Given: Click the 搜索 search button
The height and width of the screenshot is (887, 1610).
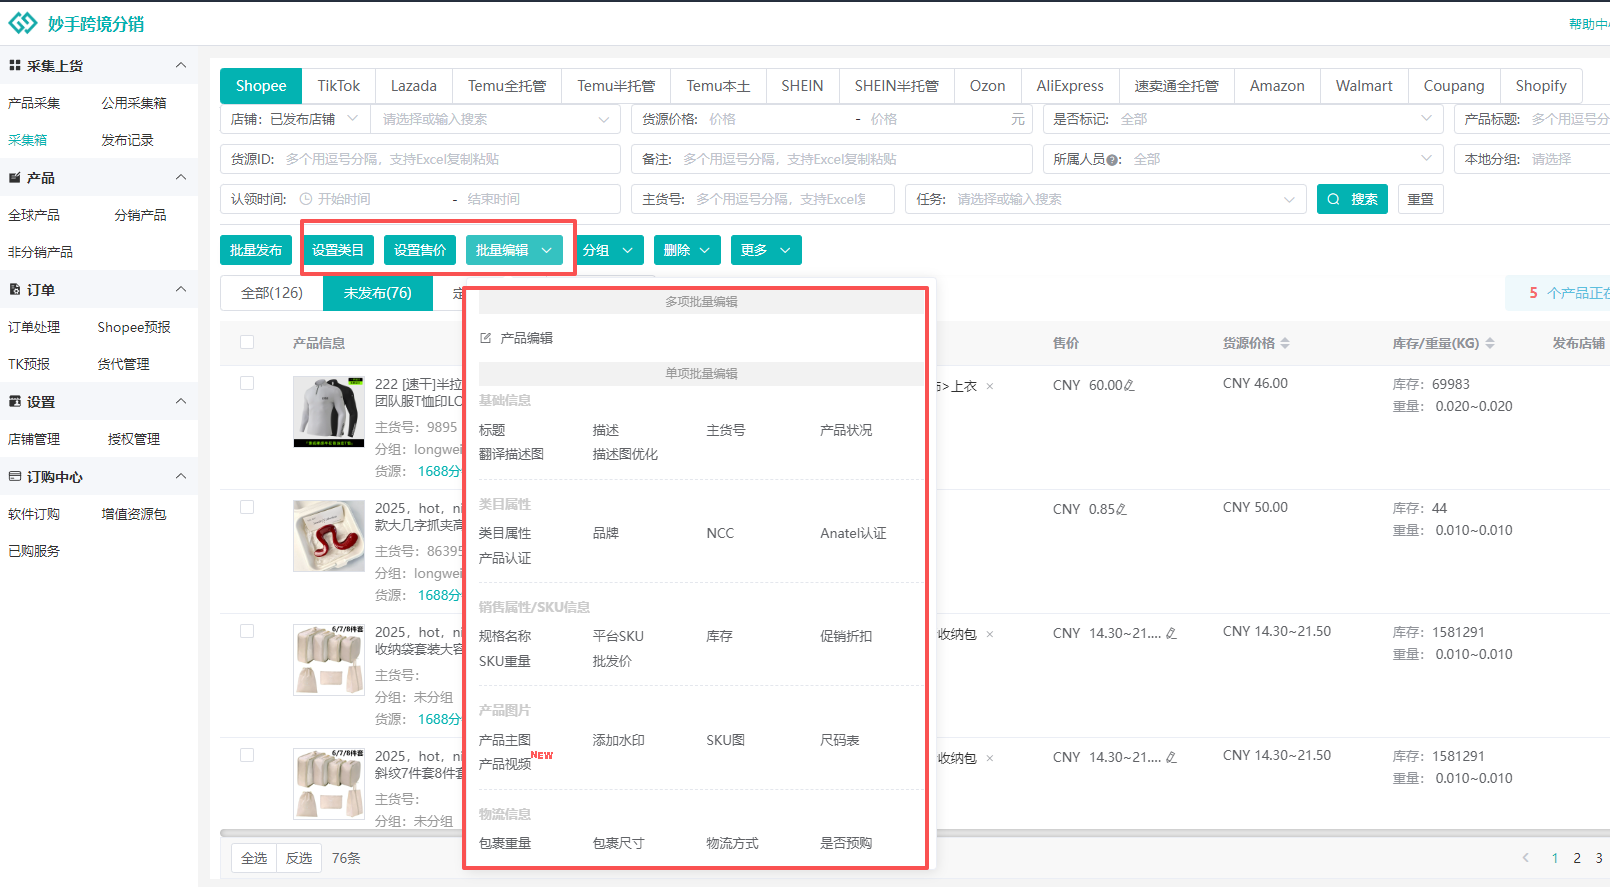Looking at the screenshot, I should (1353, 199).
